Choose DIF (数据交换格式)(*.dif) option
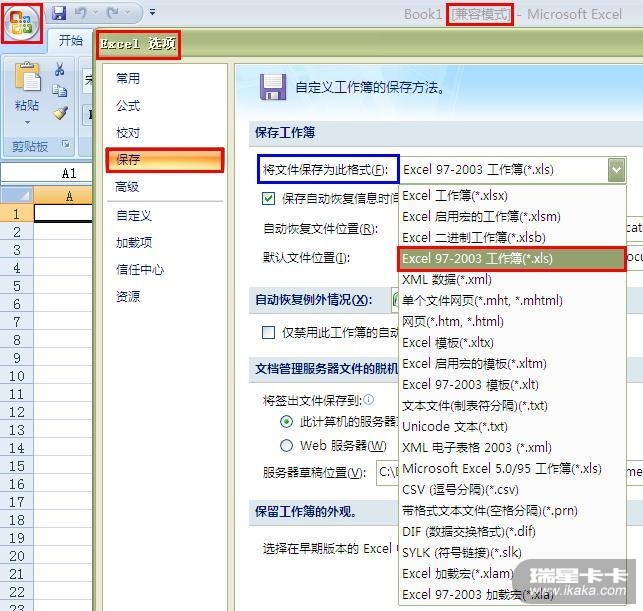Screen dimensions: 643x611 [512, 532]
